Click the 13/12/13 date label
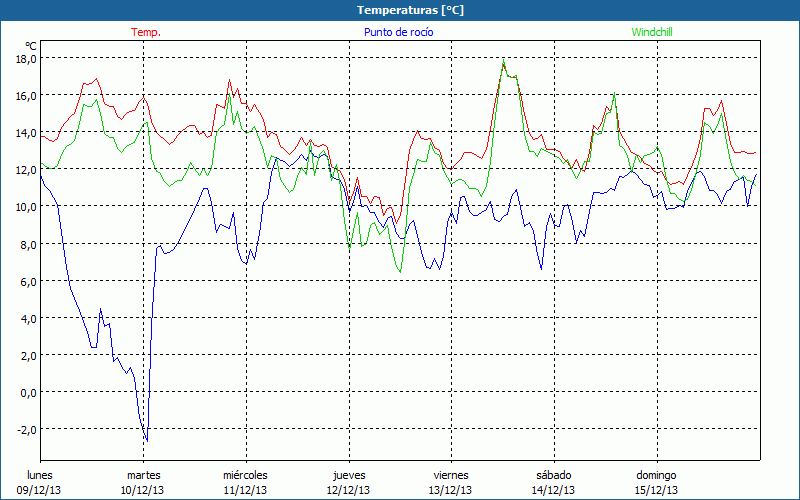The height and width of the screenshot is (500, 800). tap(451, 490)
